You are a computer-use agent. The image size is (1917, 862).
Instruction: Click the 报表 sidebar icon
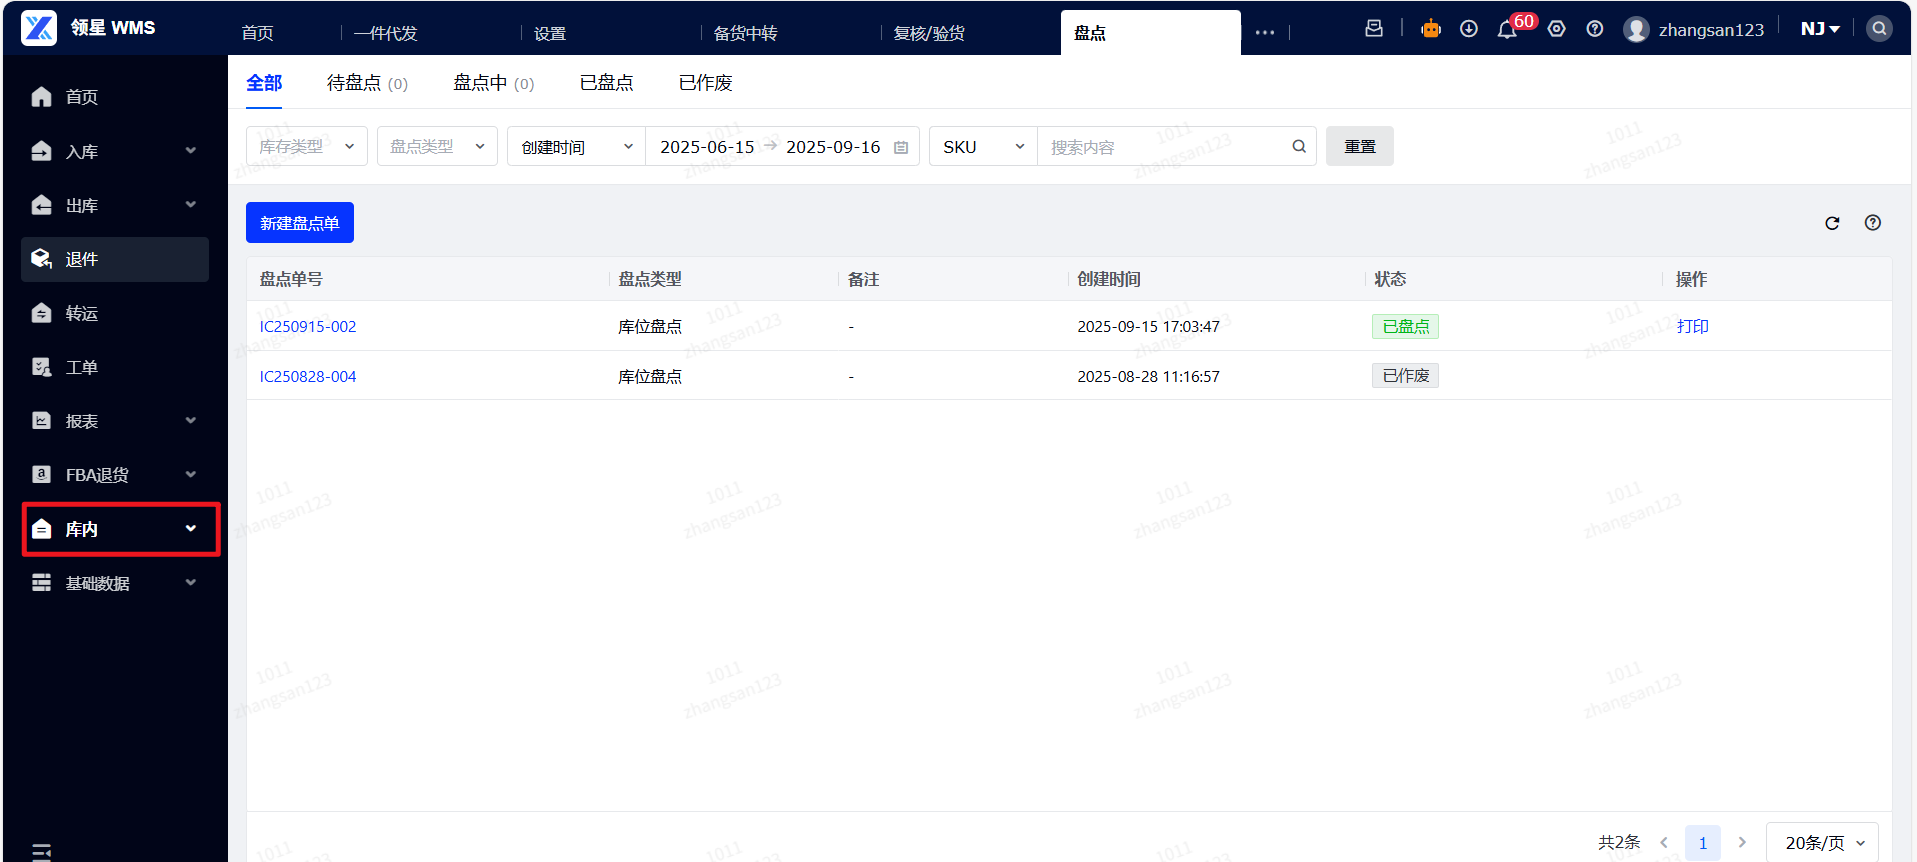(41, 421)
